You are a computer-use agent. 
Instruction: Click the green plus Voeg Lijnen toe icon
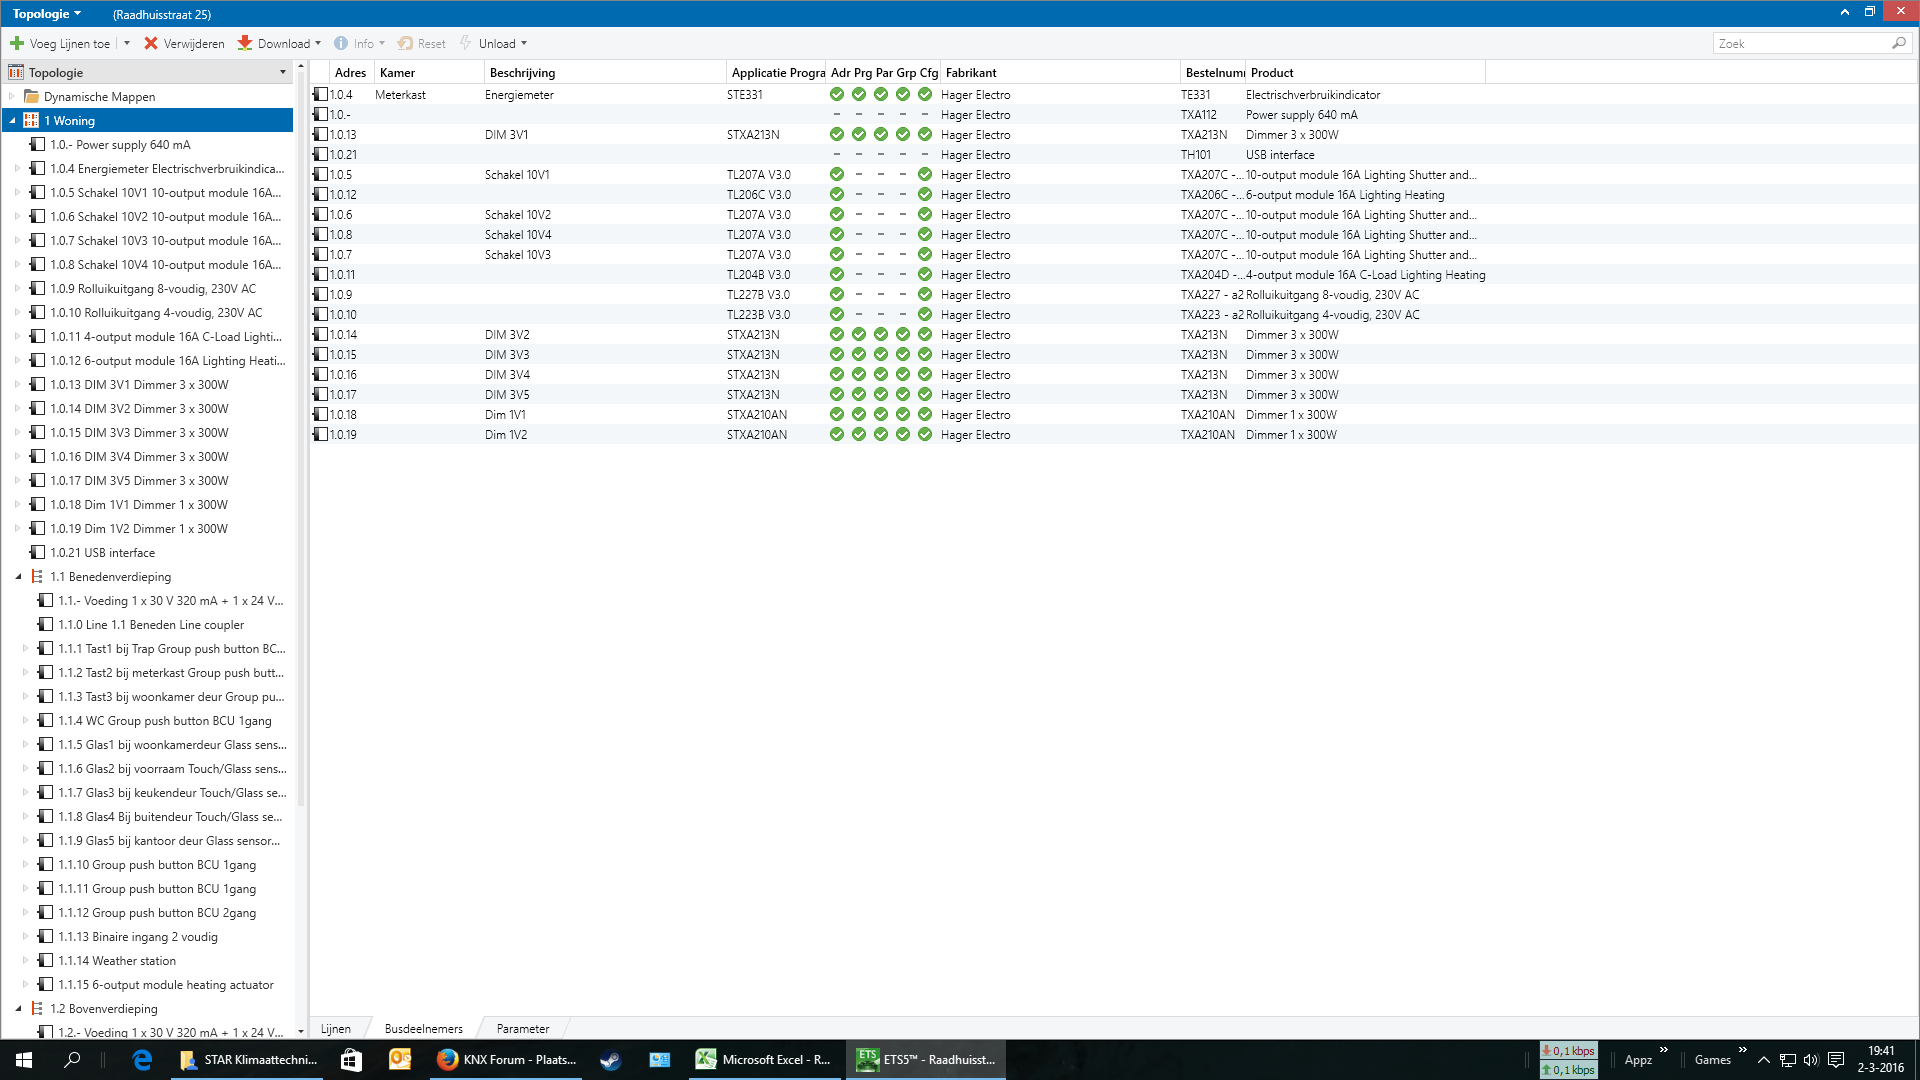[17, 43]
